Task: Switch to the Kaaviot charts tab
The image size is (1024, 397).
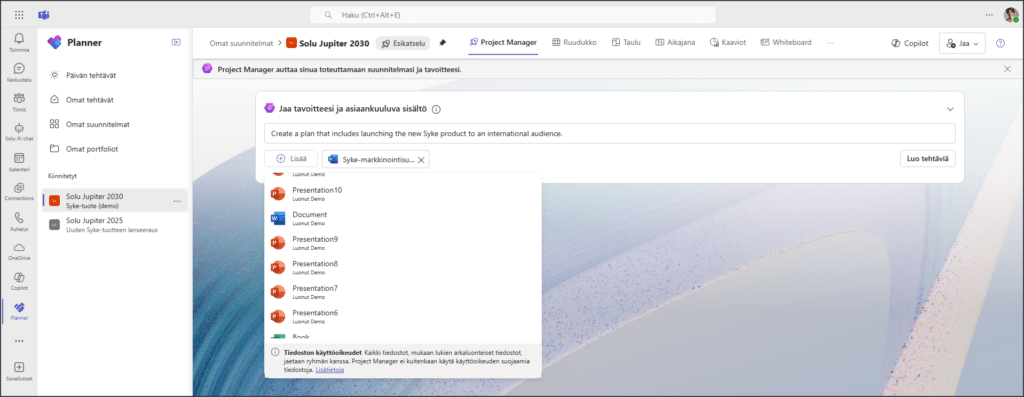Action: coord(728,42)
